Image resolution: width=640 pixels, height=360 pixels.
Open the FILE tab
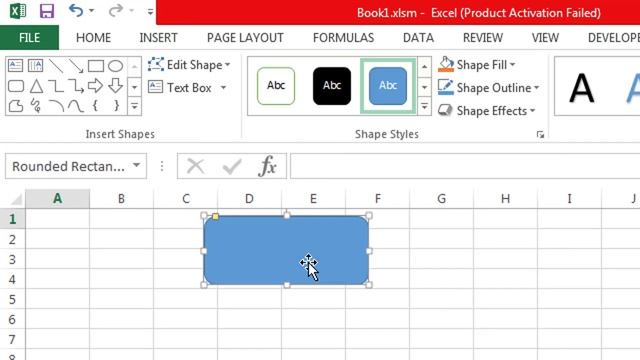click(x=29, y=38)
